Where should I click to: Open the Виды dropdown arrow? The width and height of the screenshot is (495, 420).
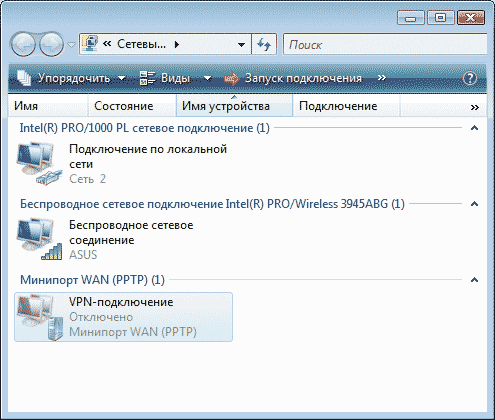(x=207, y=78)
